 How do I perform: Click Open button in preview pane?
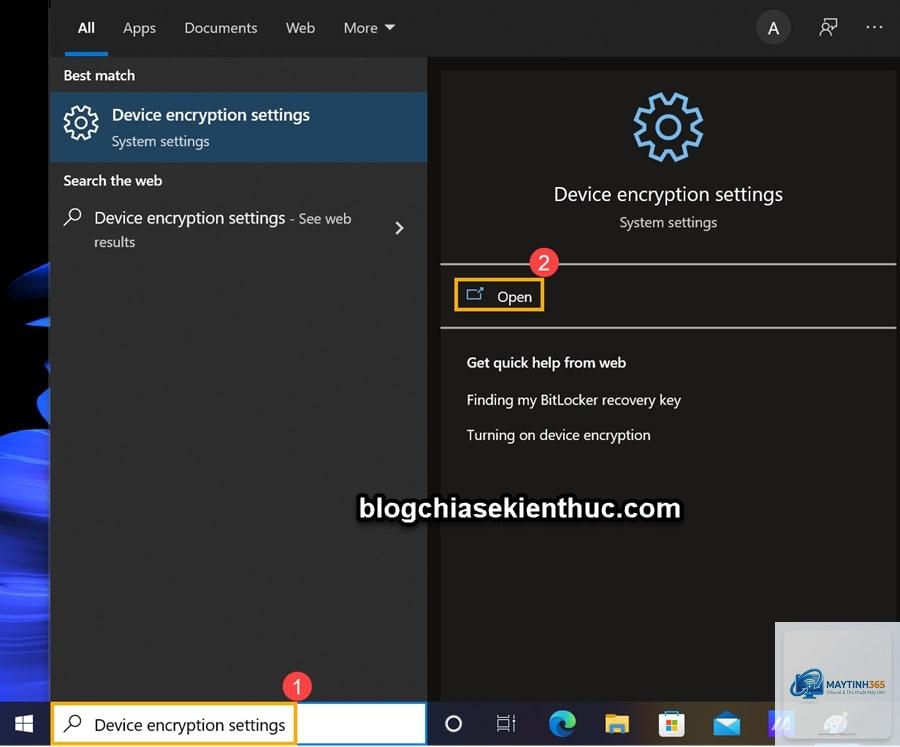click(x=499, y=296)
